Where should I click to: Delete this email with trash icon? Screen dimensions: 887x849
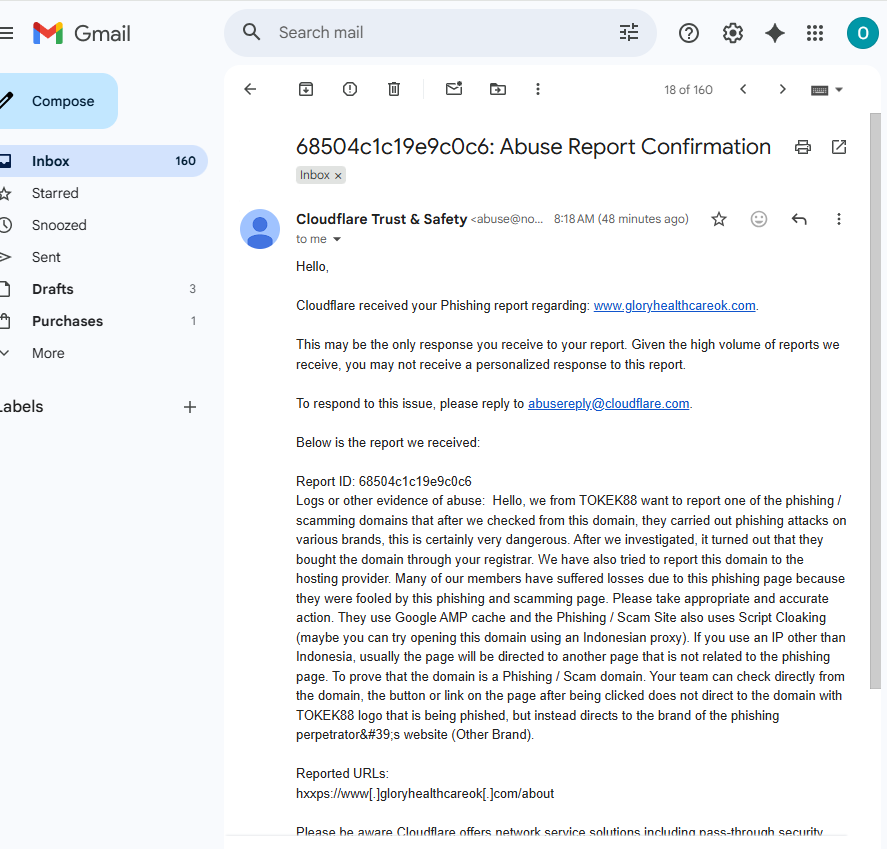[394, 89]
